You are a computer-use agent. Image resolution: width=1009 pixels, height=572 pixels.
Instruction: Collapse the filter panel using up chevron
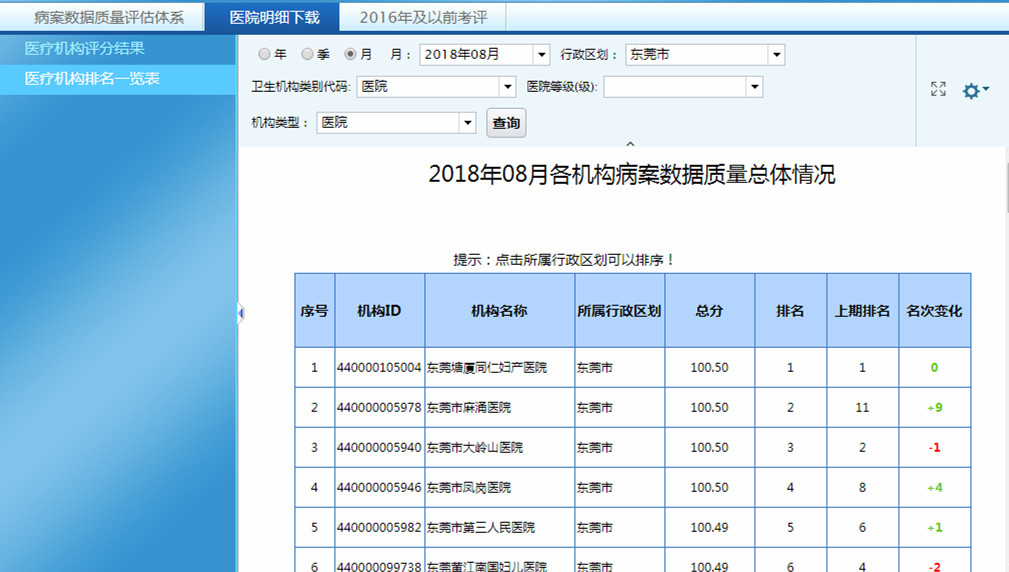(x=630, y=145)
